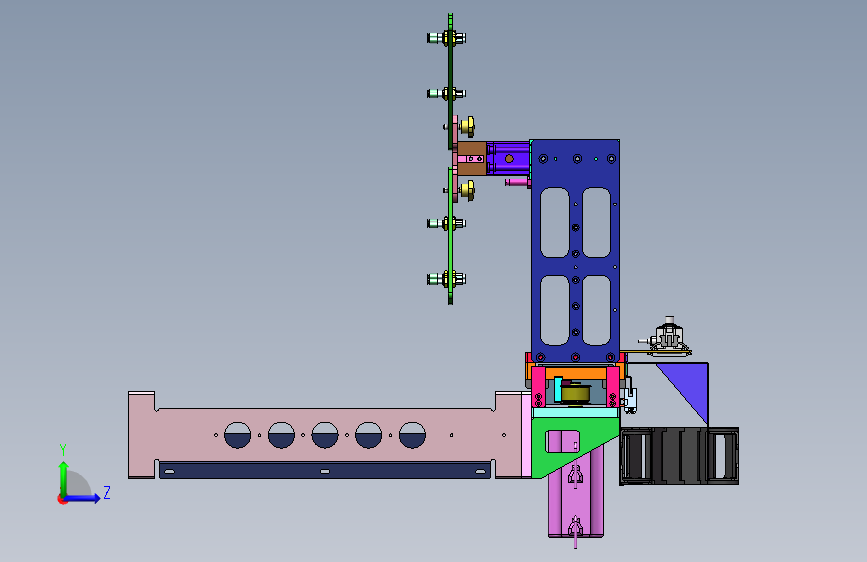
Task: Click the blue Z axis arrow of the triad
Action: click(83, 498)
